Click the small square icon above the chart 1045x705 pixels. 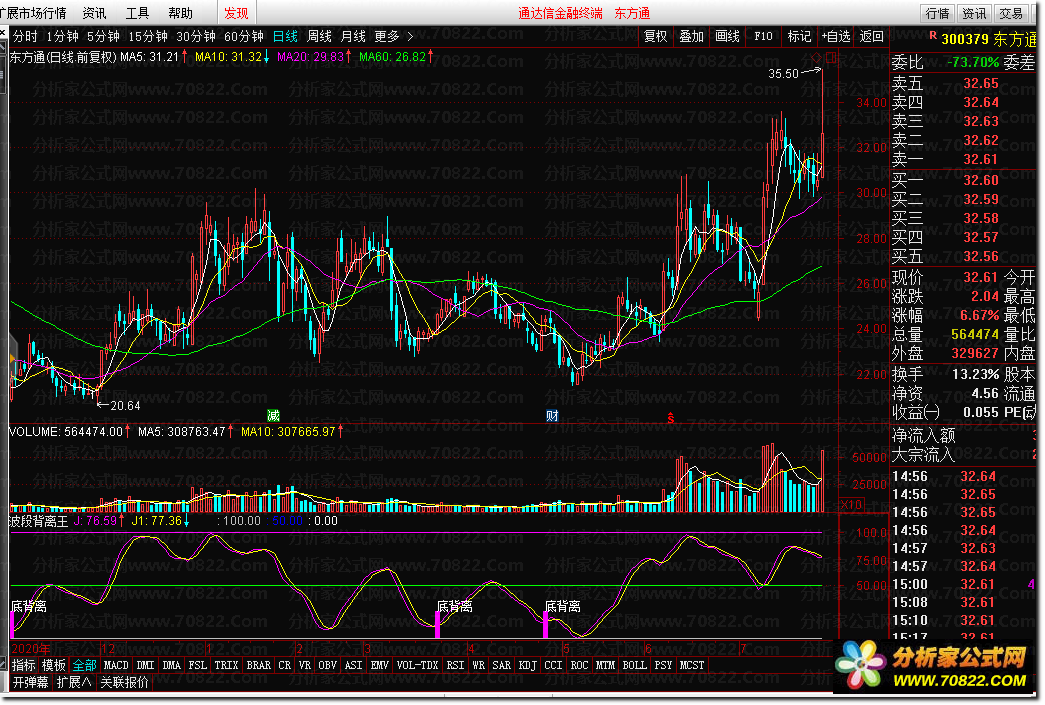[x=830, y=57]
